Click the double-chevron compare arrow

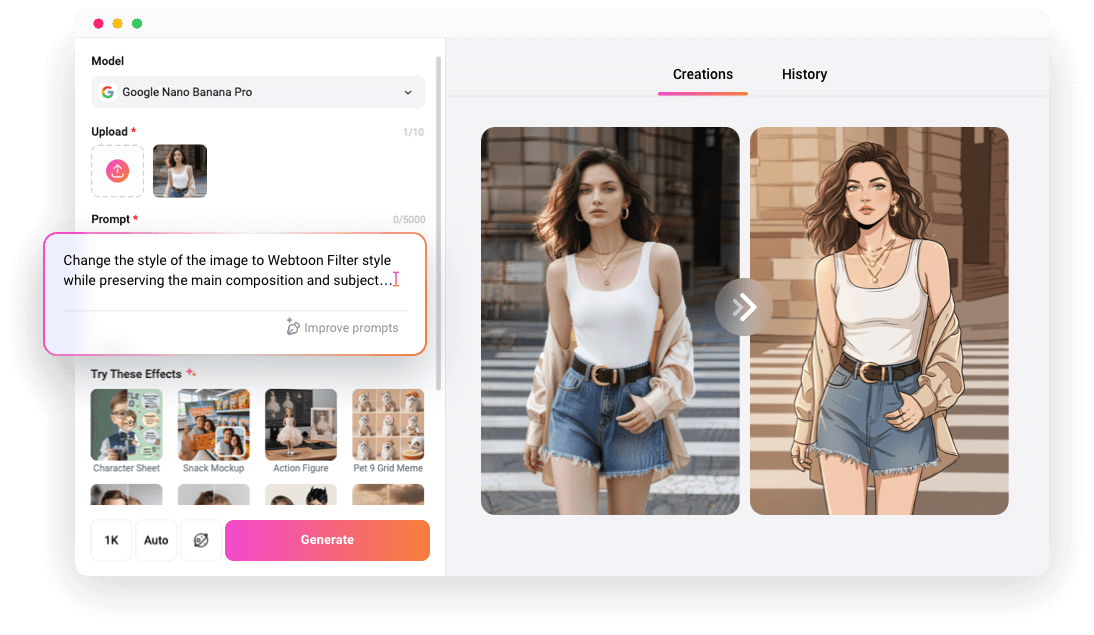pos(744,307)
